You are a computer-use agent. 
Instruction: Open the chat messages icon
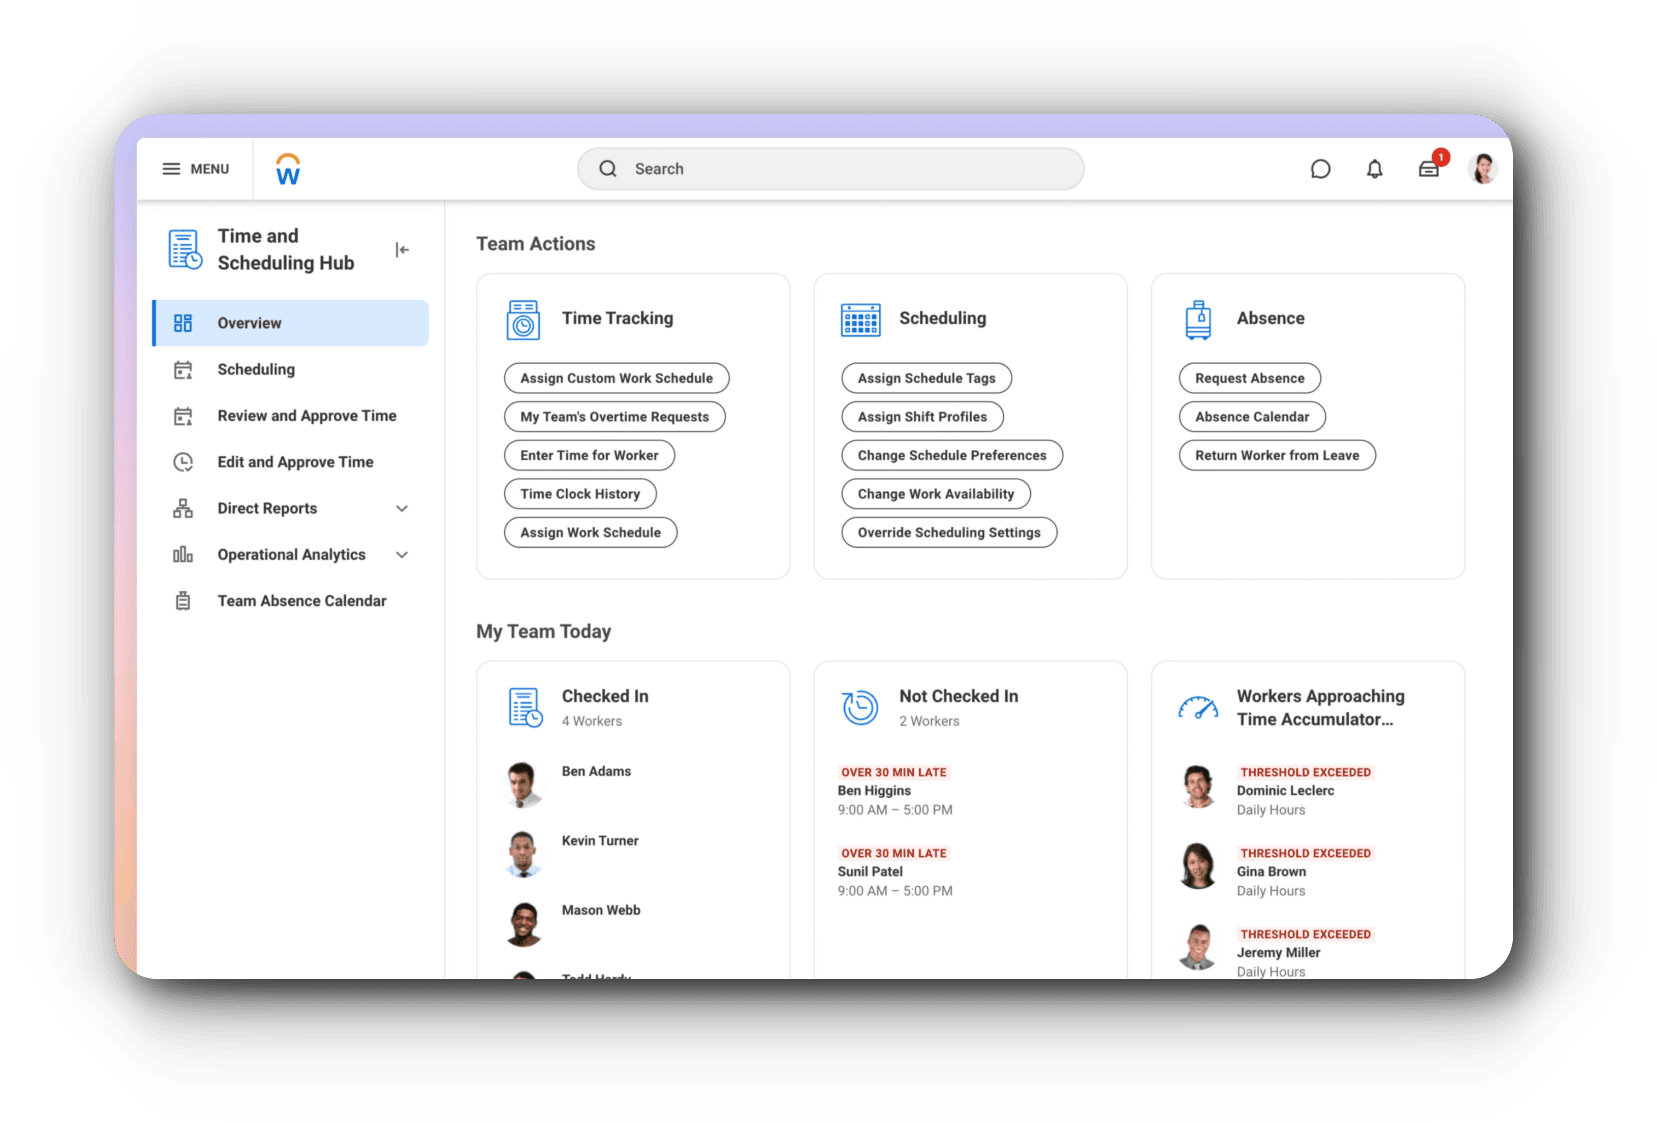[1320, 169]
